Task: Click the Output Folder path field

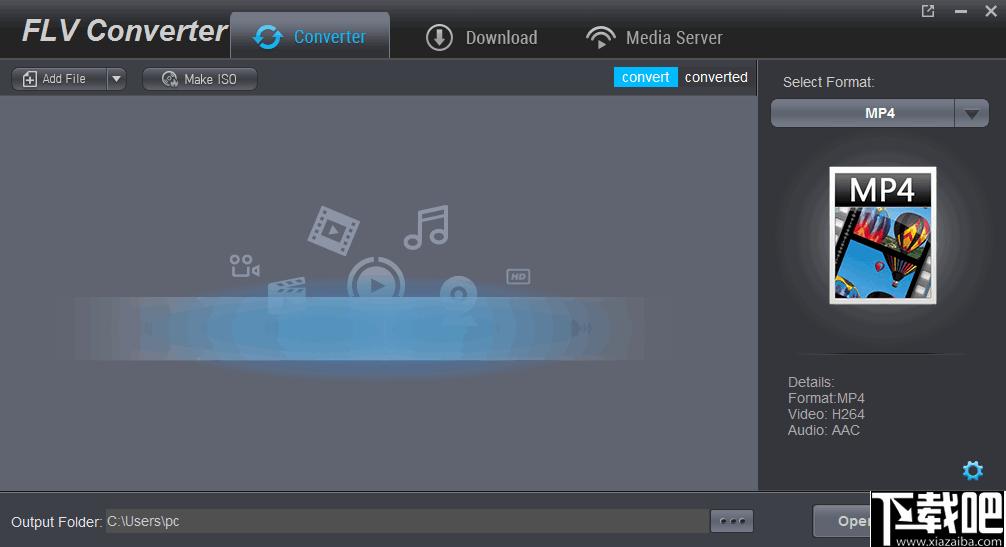Action: 407,521
